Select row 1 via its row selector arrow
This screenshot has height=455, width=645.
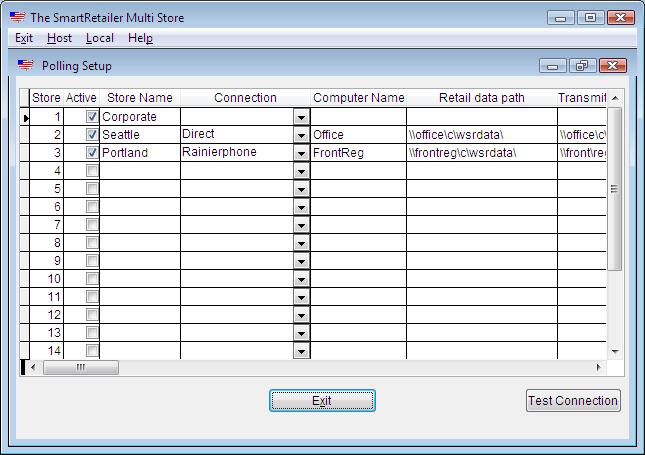click(x=25, y=118)
